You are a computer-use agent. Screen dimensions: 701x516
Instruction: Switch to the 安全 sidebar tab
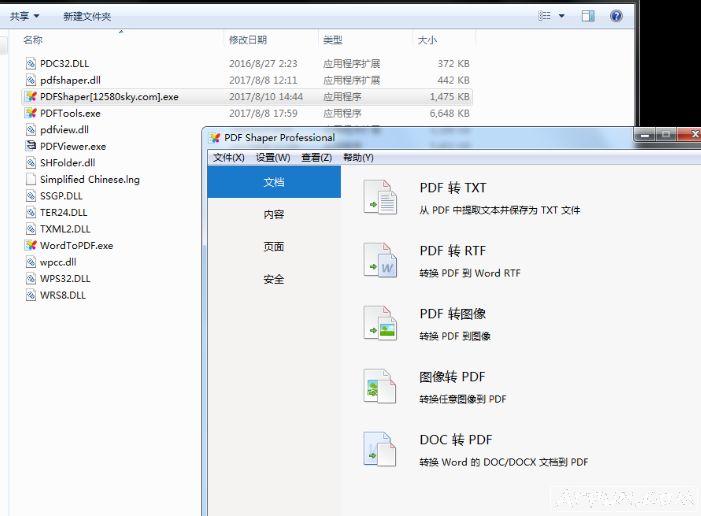tap(274, 279)
